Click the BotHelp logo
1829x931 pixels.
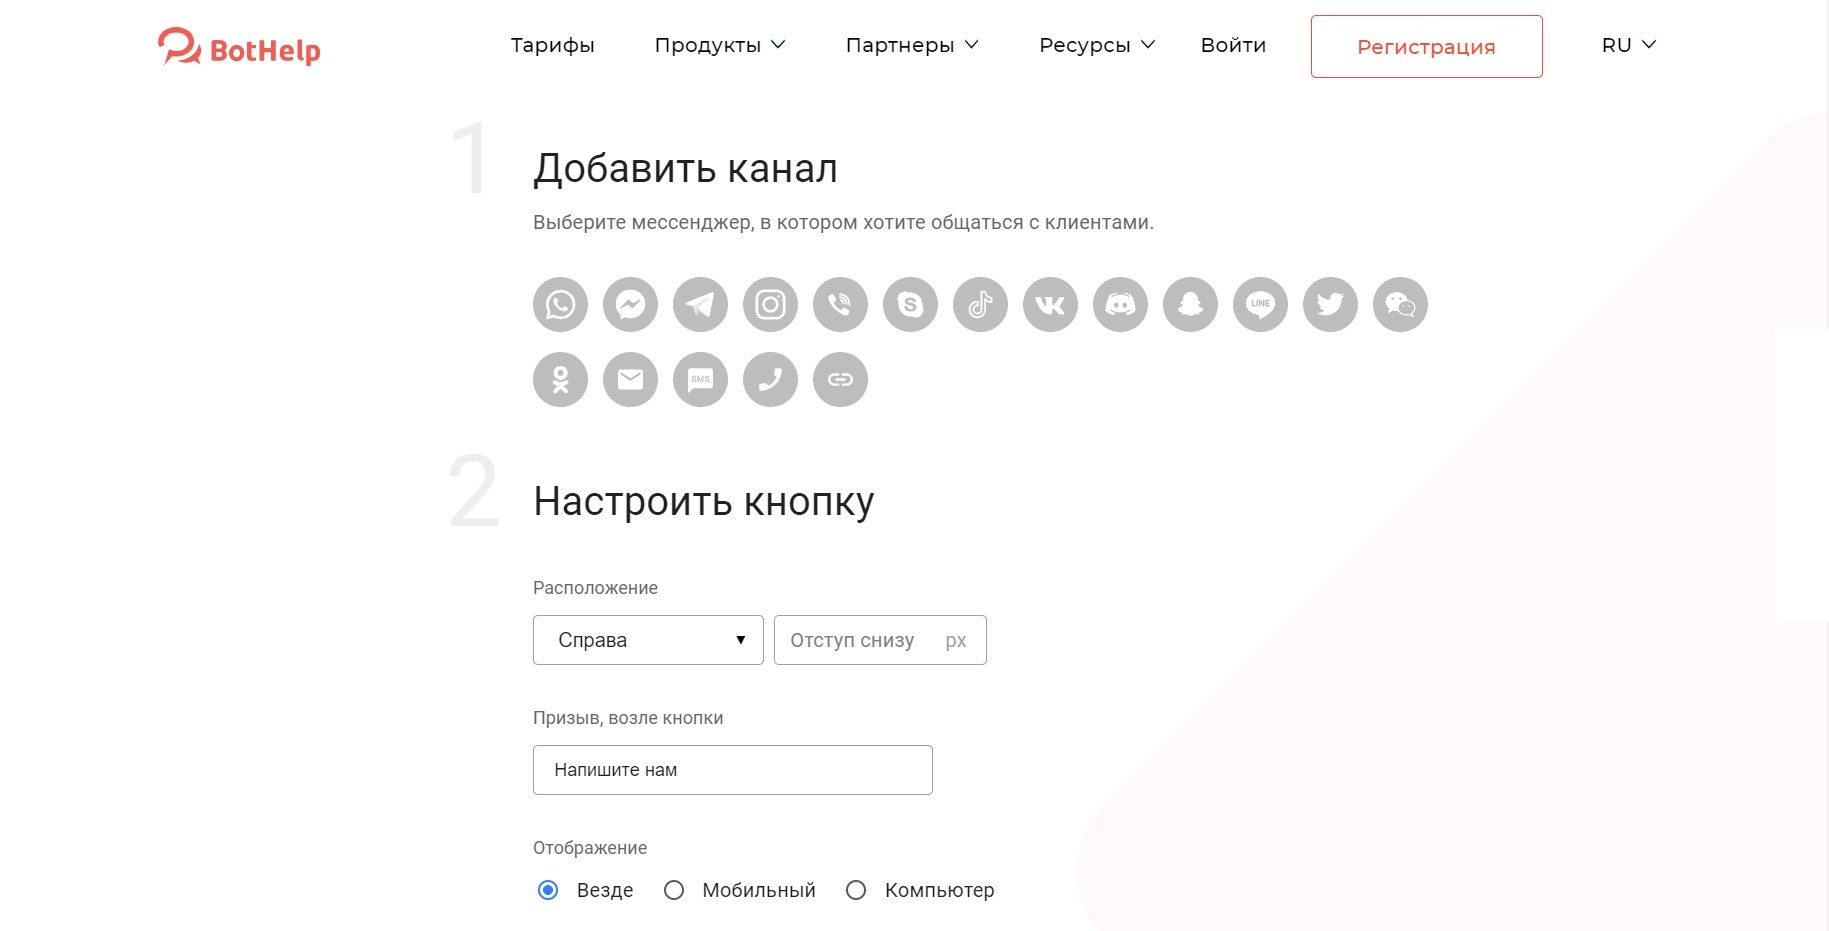point(239,47)
